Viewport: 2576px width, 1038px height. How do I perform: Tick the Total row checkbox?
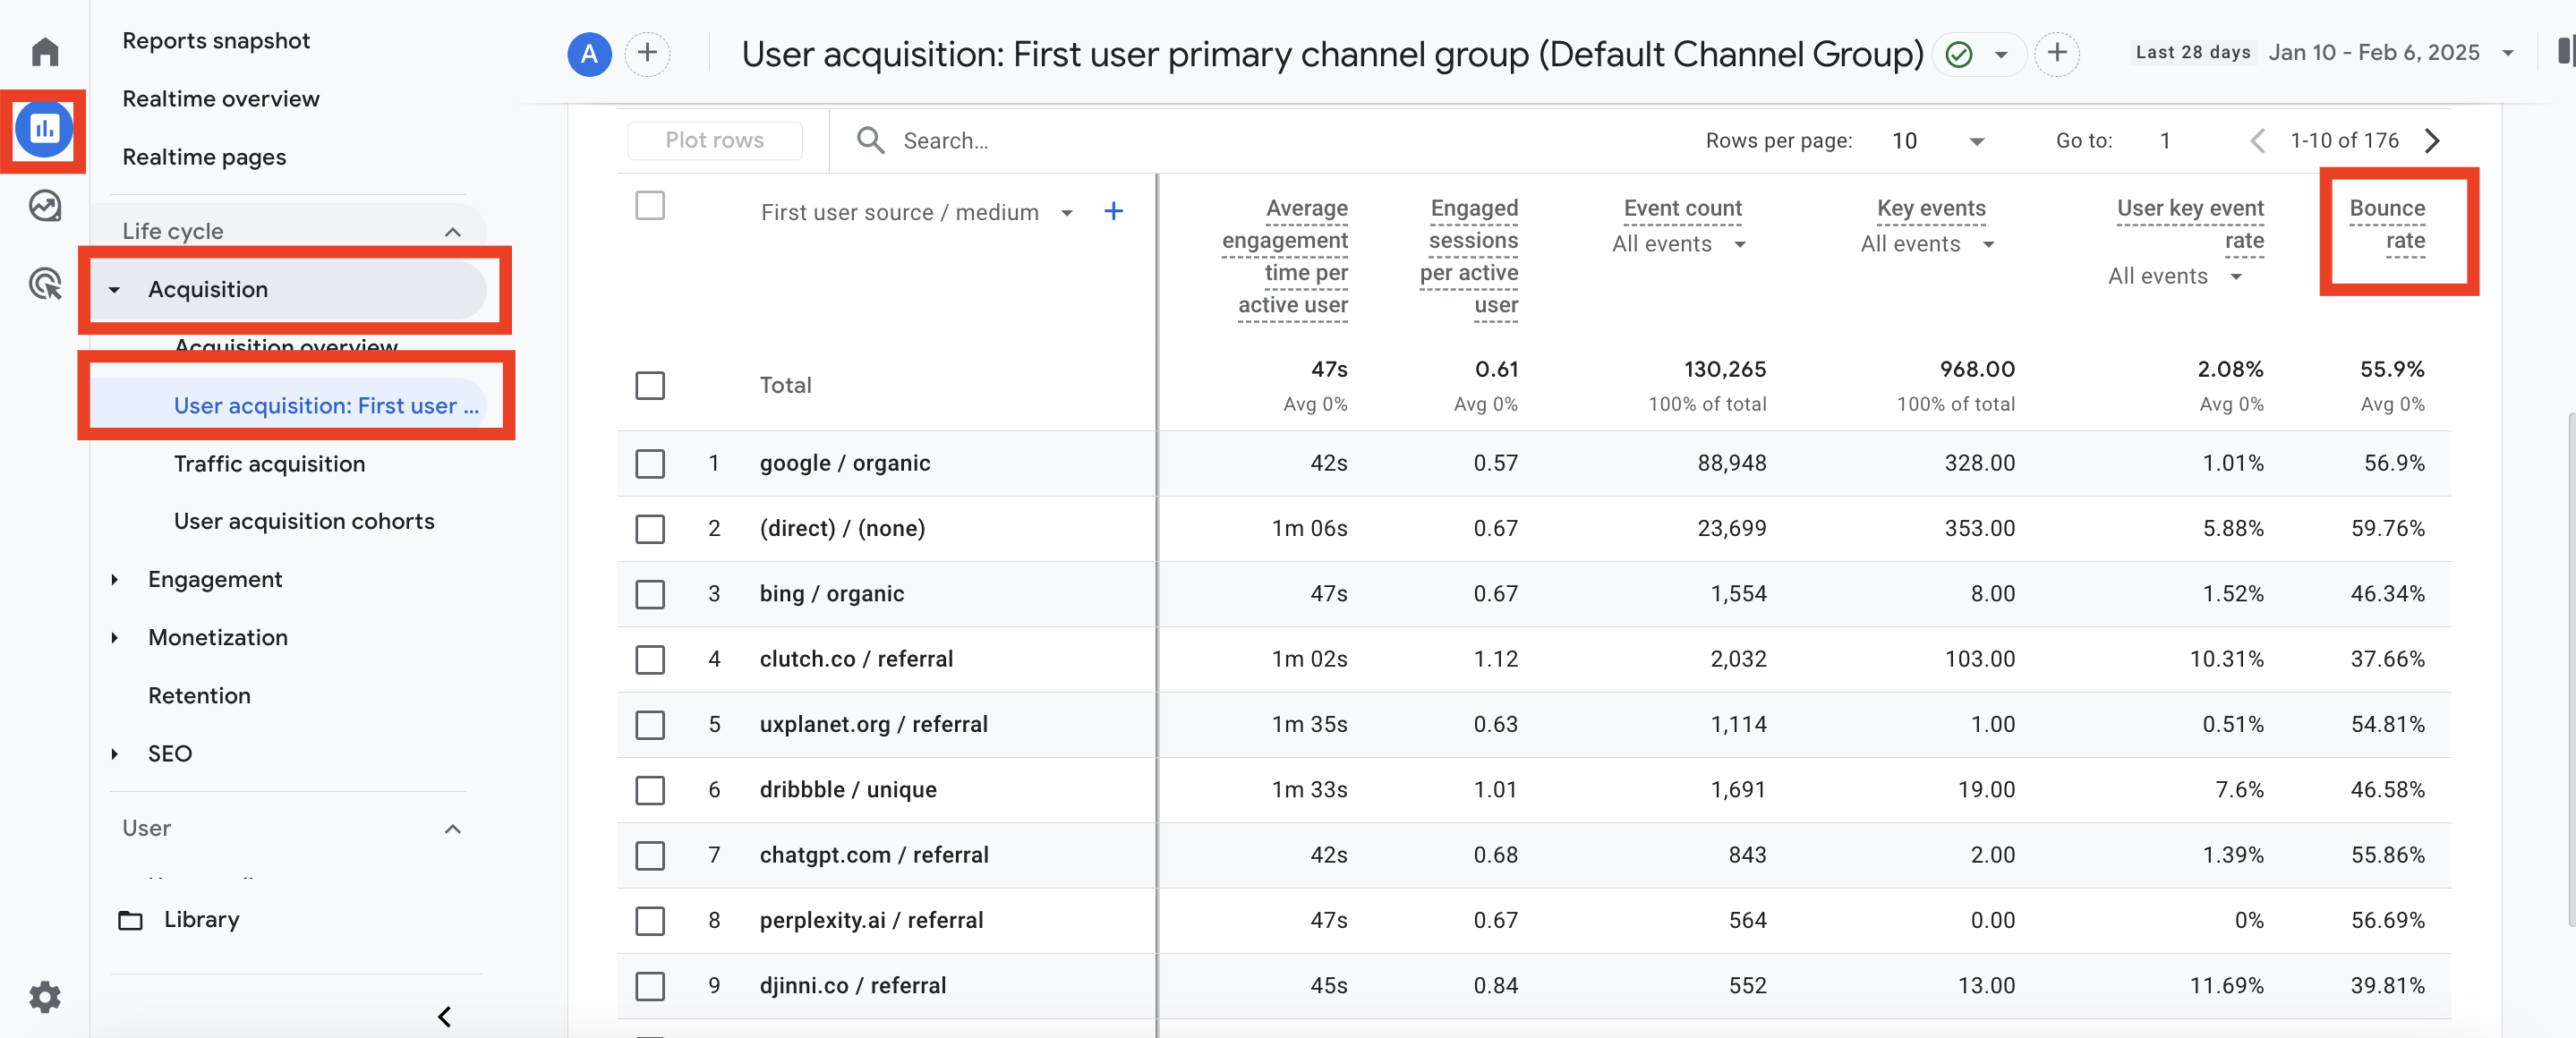tap(650, 385)
